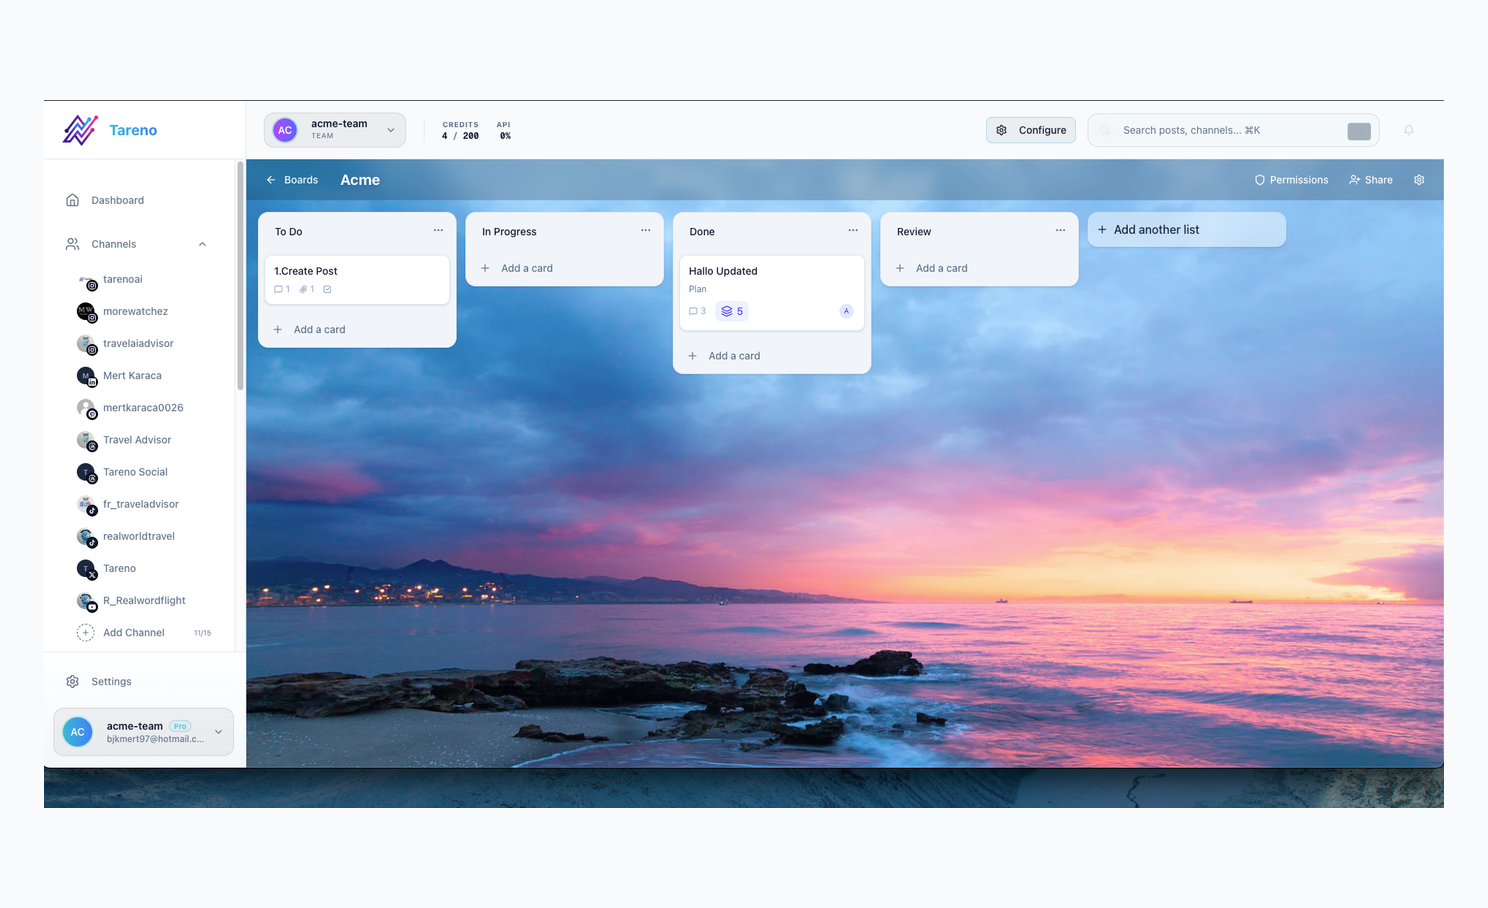This screenshot has height=908, width=1488.
Task: Collapse the Channels section chevron
Action: 202,244
